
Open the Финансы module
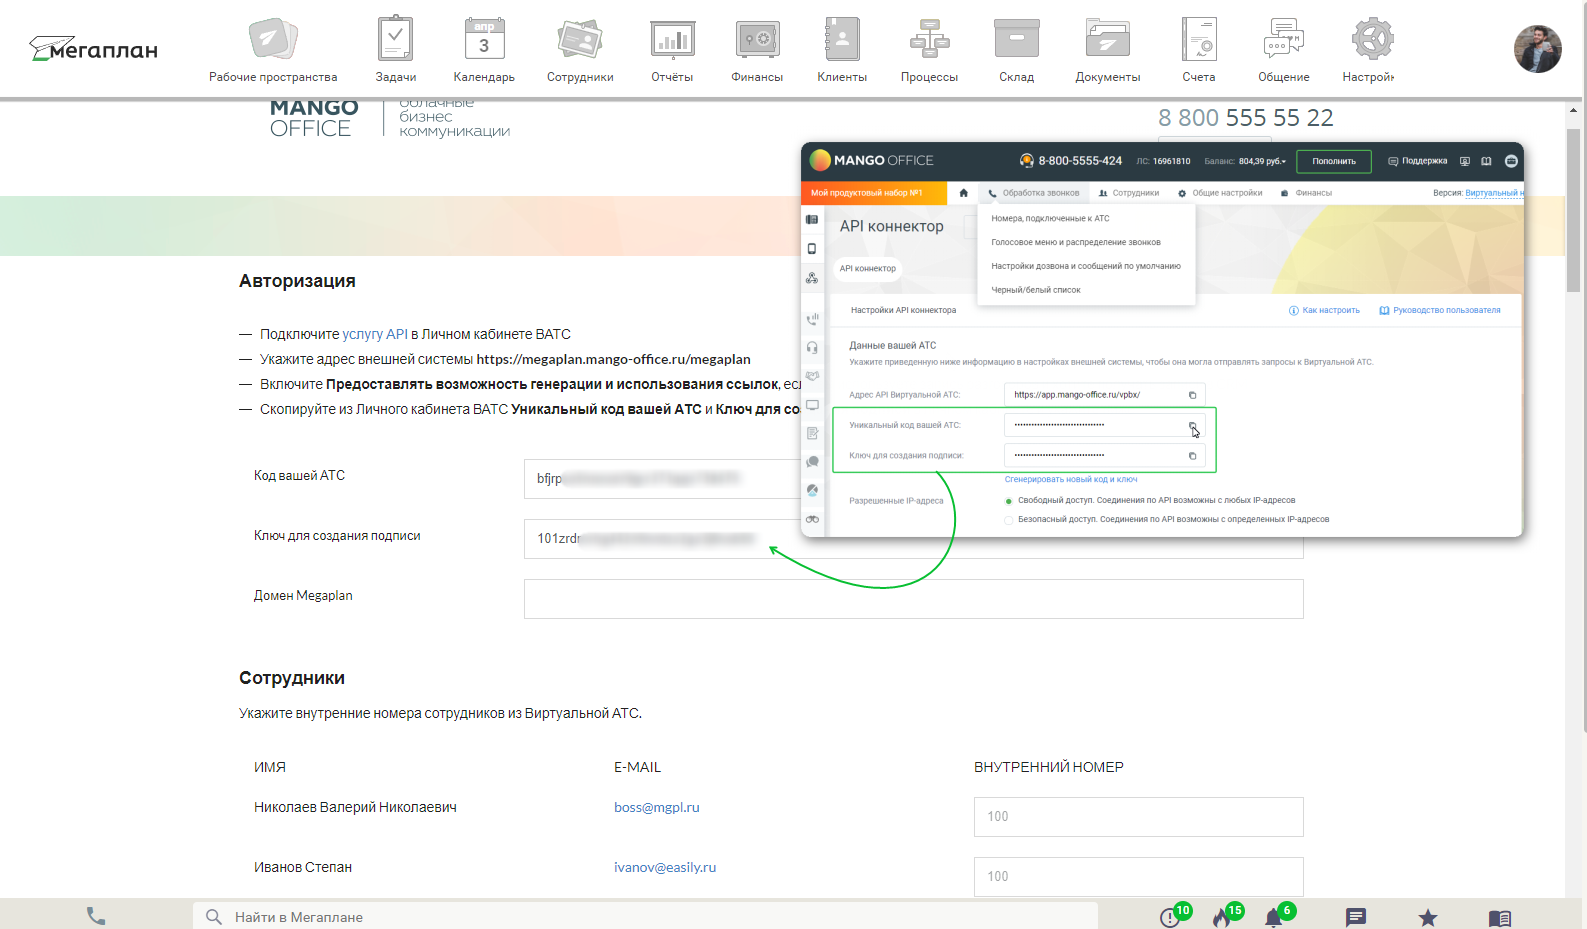point(757,49)
